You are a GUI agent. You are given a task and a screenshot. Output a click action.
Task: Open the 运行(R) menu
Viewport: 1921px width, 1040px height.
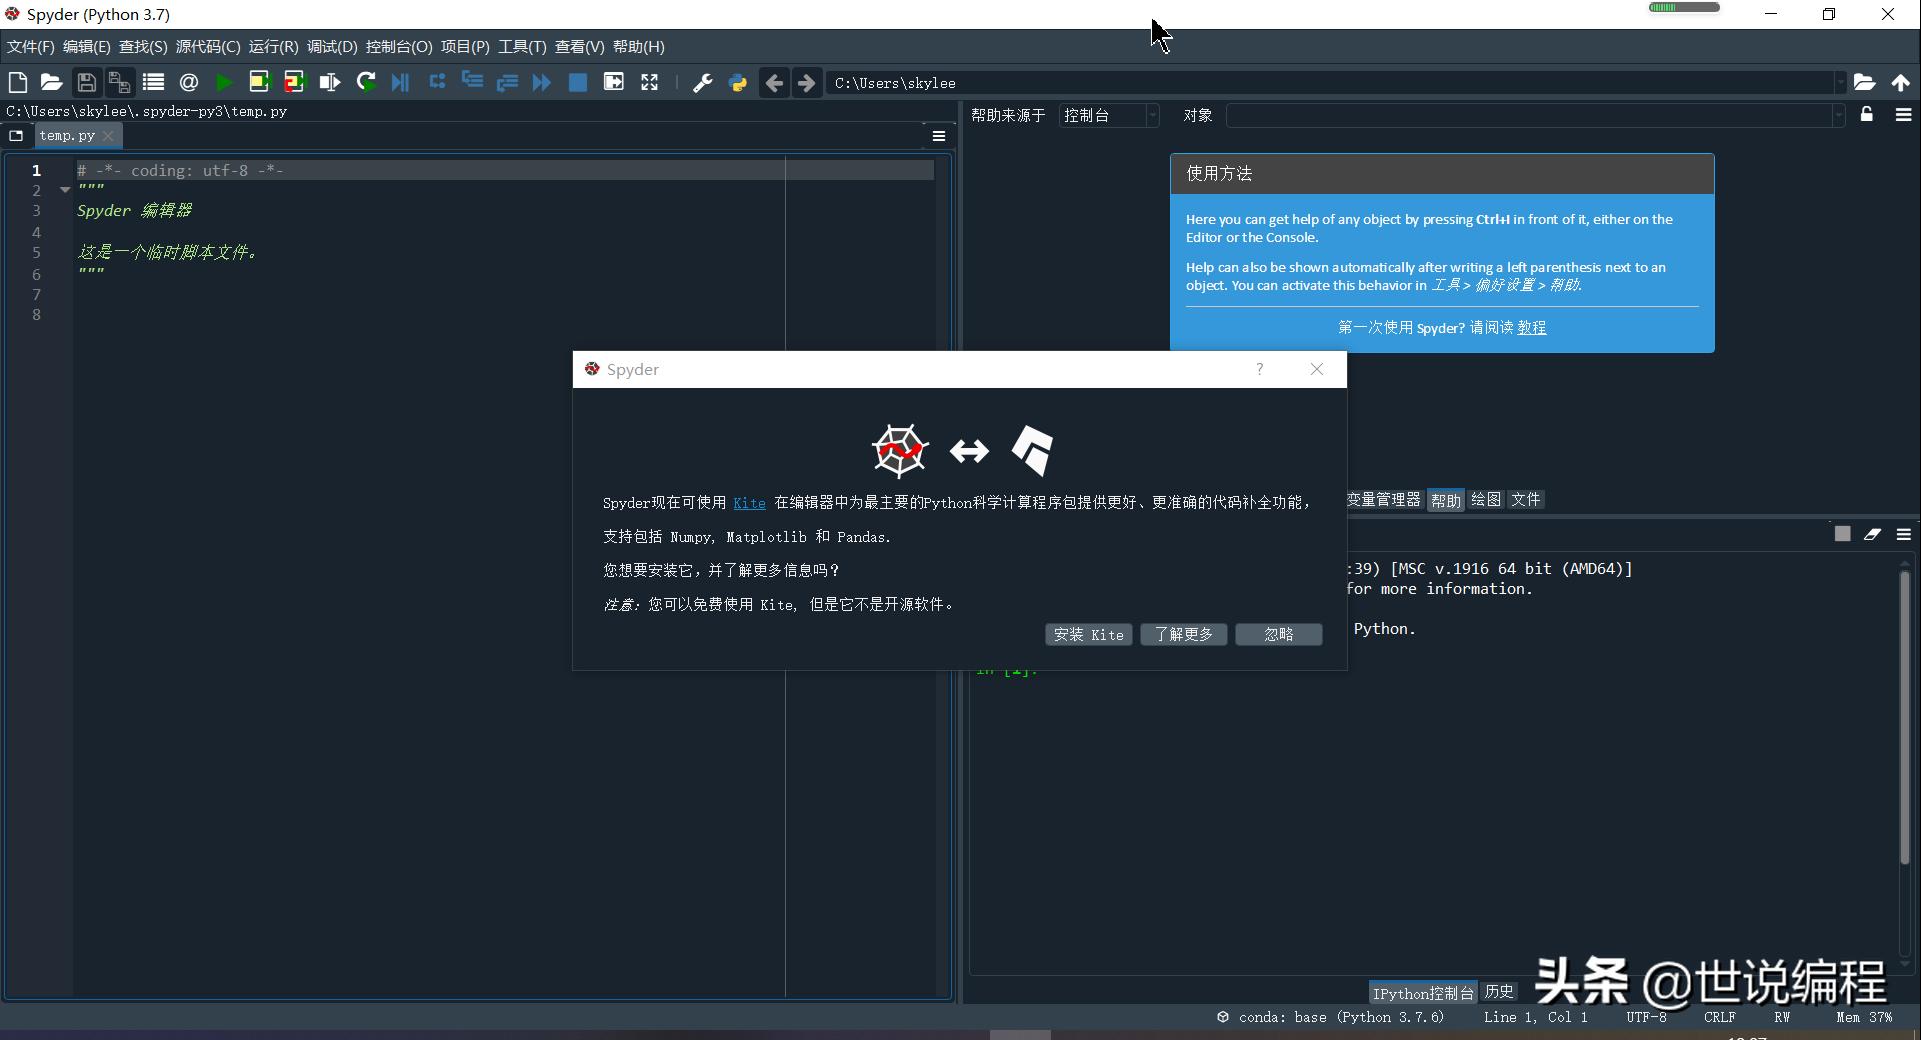click(x=273, y=47)
